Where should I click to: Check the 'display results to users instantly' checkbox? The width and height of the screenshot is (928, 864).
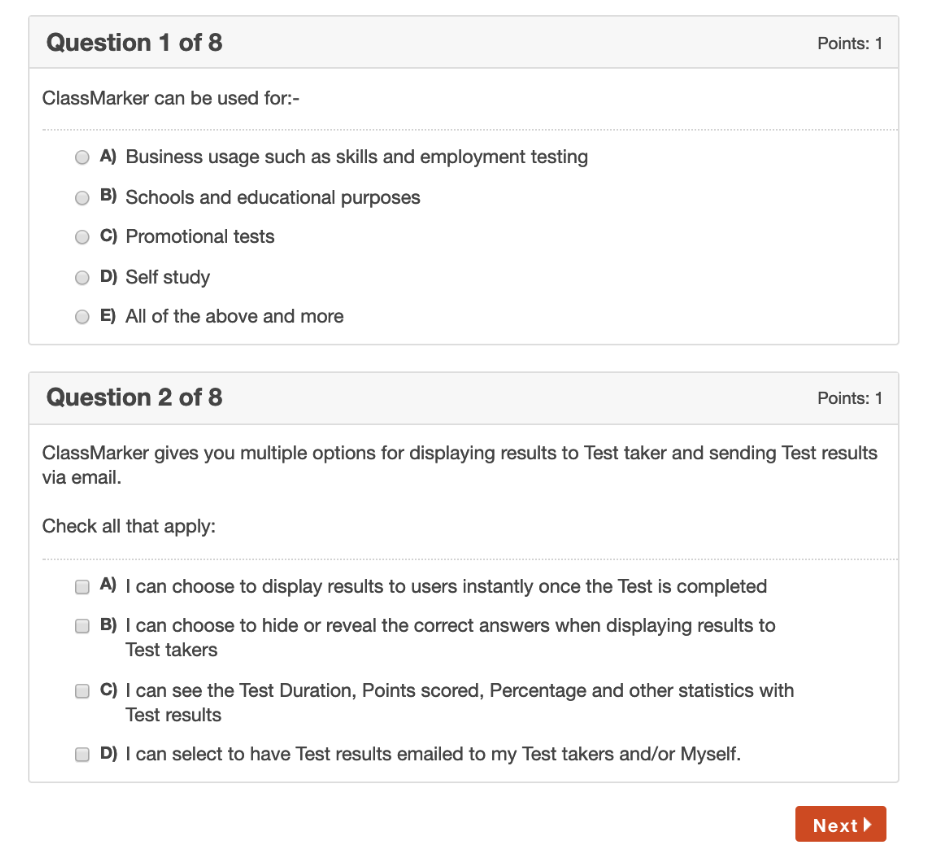coord(82,587)
